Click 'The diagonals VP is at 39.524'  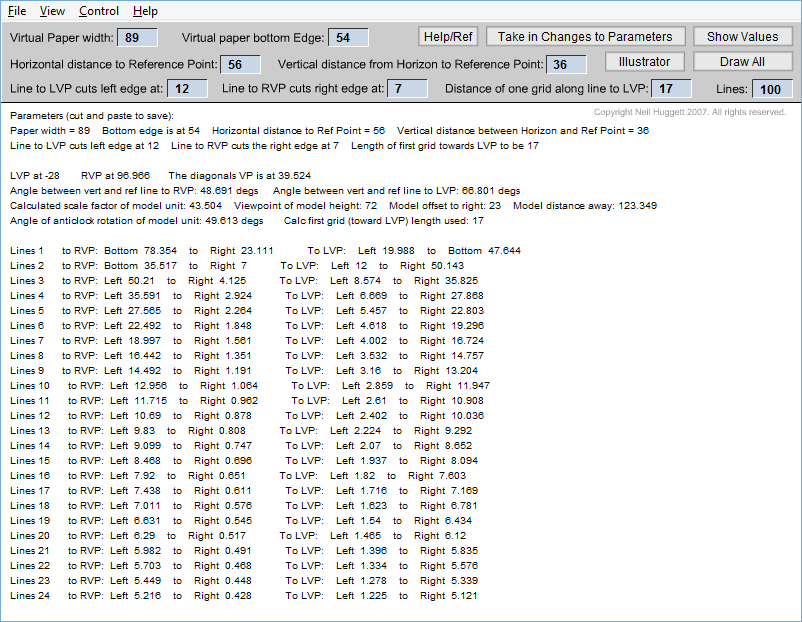click(239, 175)
